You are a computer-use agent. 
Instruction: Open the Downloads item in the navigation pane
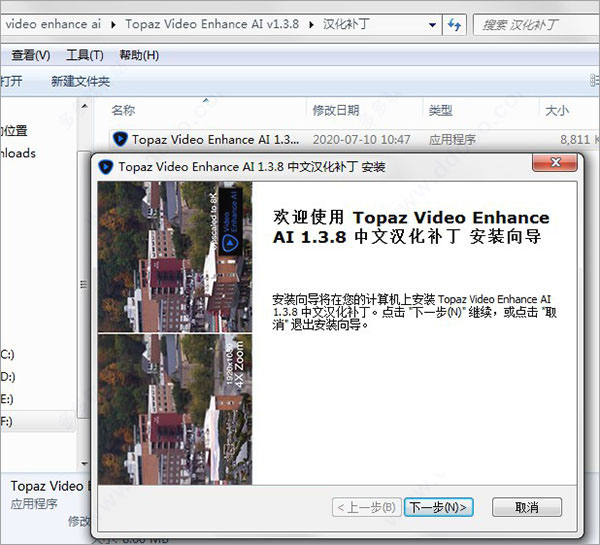pyautogui.click(x=18, y=153)
